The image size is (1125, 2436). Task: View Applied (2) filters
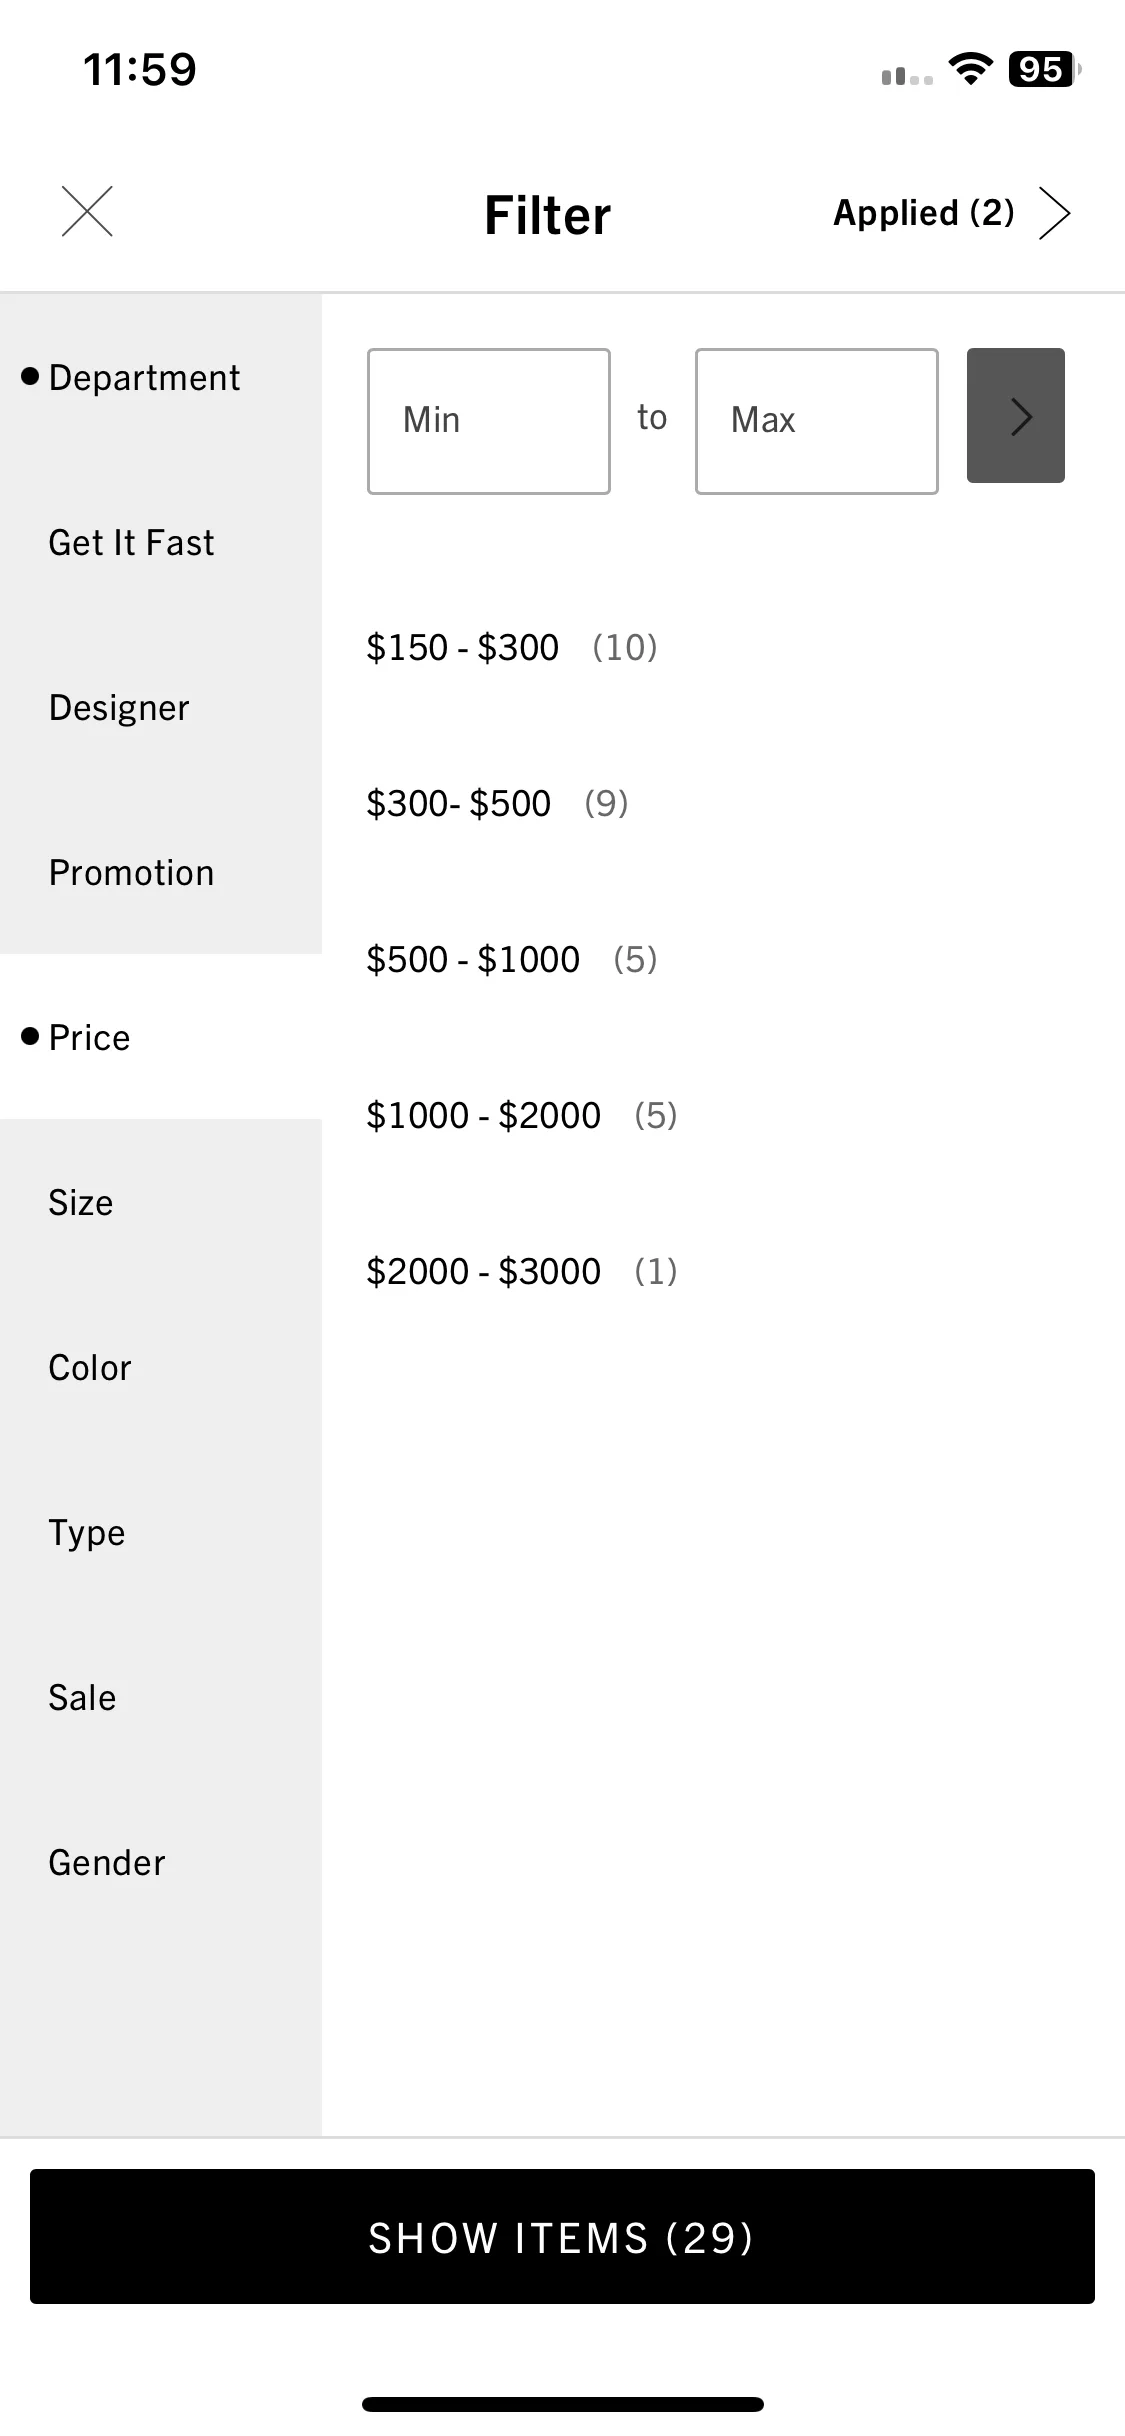924,213
